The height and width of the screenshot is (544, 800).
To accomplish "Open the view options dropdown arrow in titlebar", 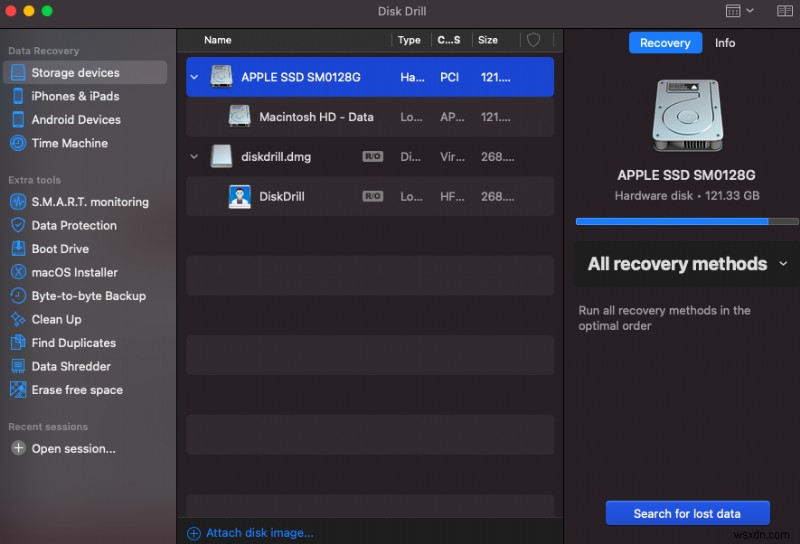I will [750, 10].
